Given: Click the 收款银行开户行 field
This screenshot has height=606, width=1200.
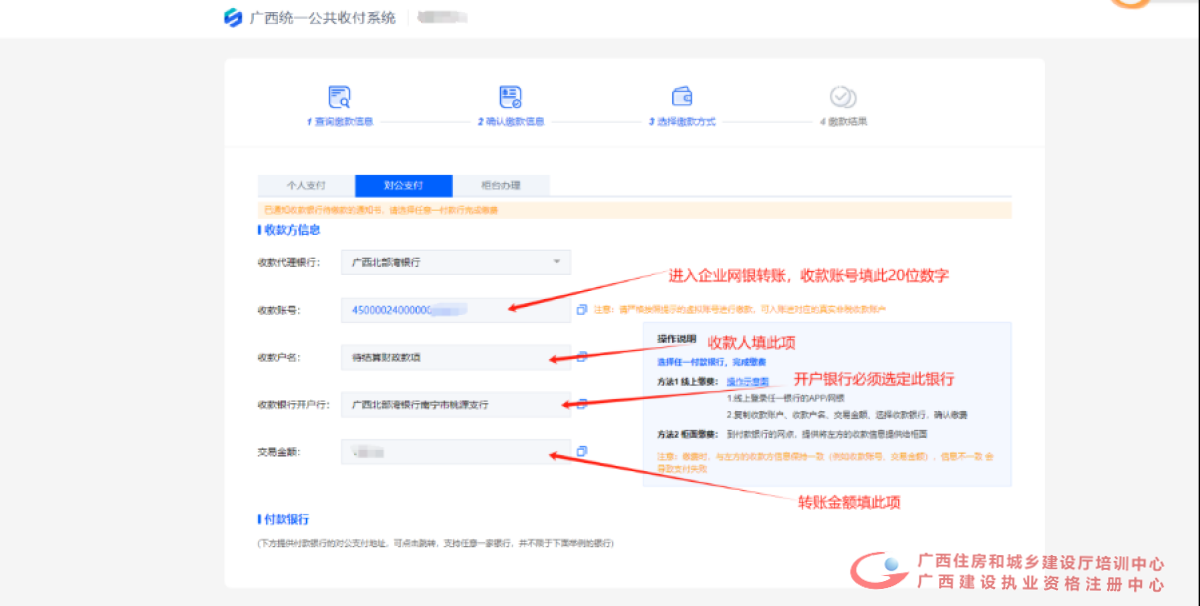Looking at the screenshot, I should click(x=455, y=404).
